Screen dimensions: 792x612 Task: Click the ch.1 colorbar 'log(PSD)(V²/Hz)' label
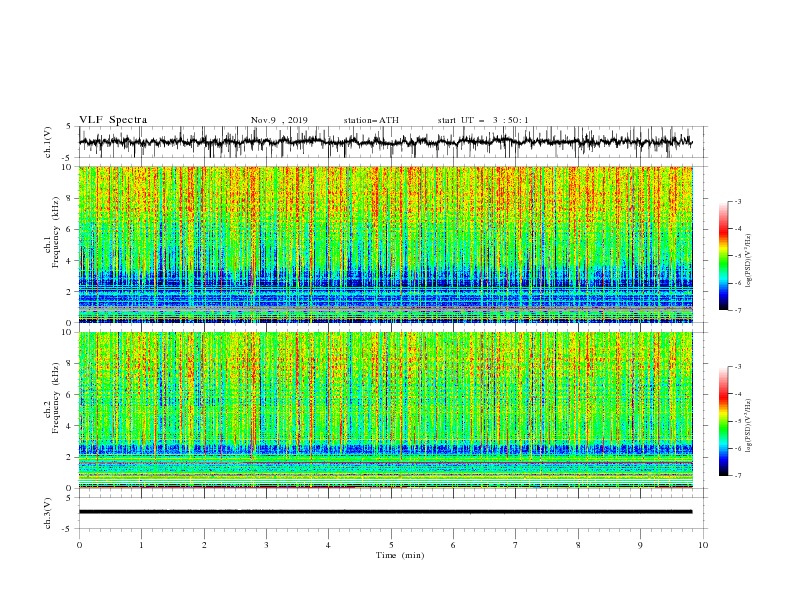748,261
